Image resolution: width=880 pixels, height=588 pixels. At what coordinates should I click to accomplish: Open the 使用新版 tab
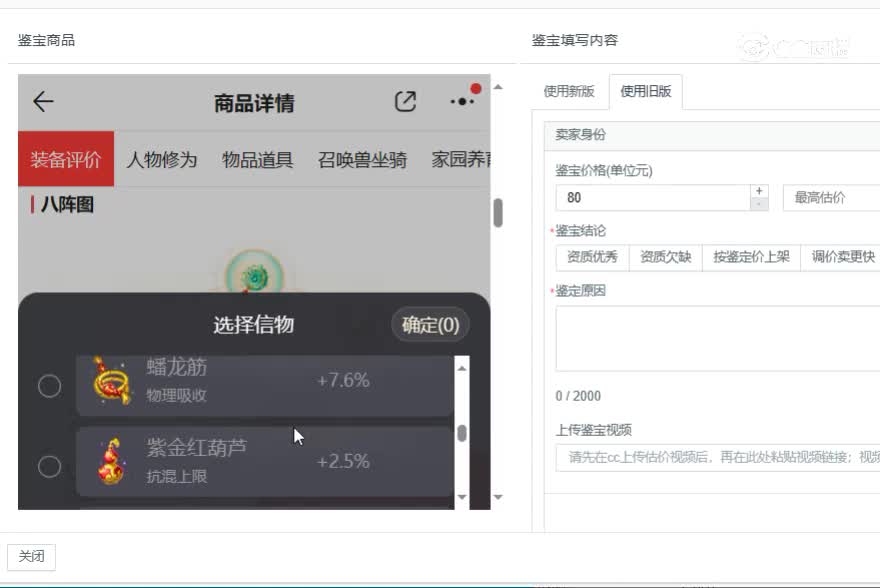point(569,91)
